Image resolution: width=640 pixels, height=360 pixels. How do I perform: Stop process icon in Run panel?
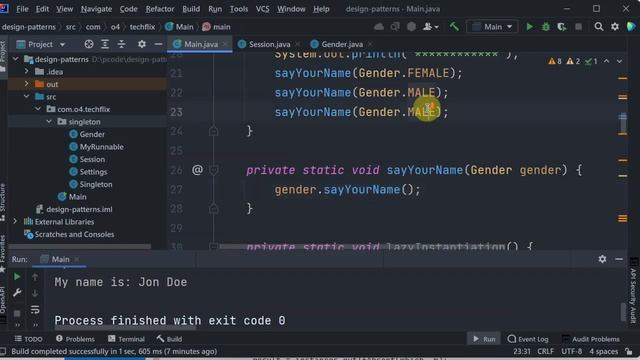[x=17, y=313]
